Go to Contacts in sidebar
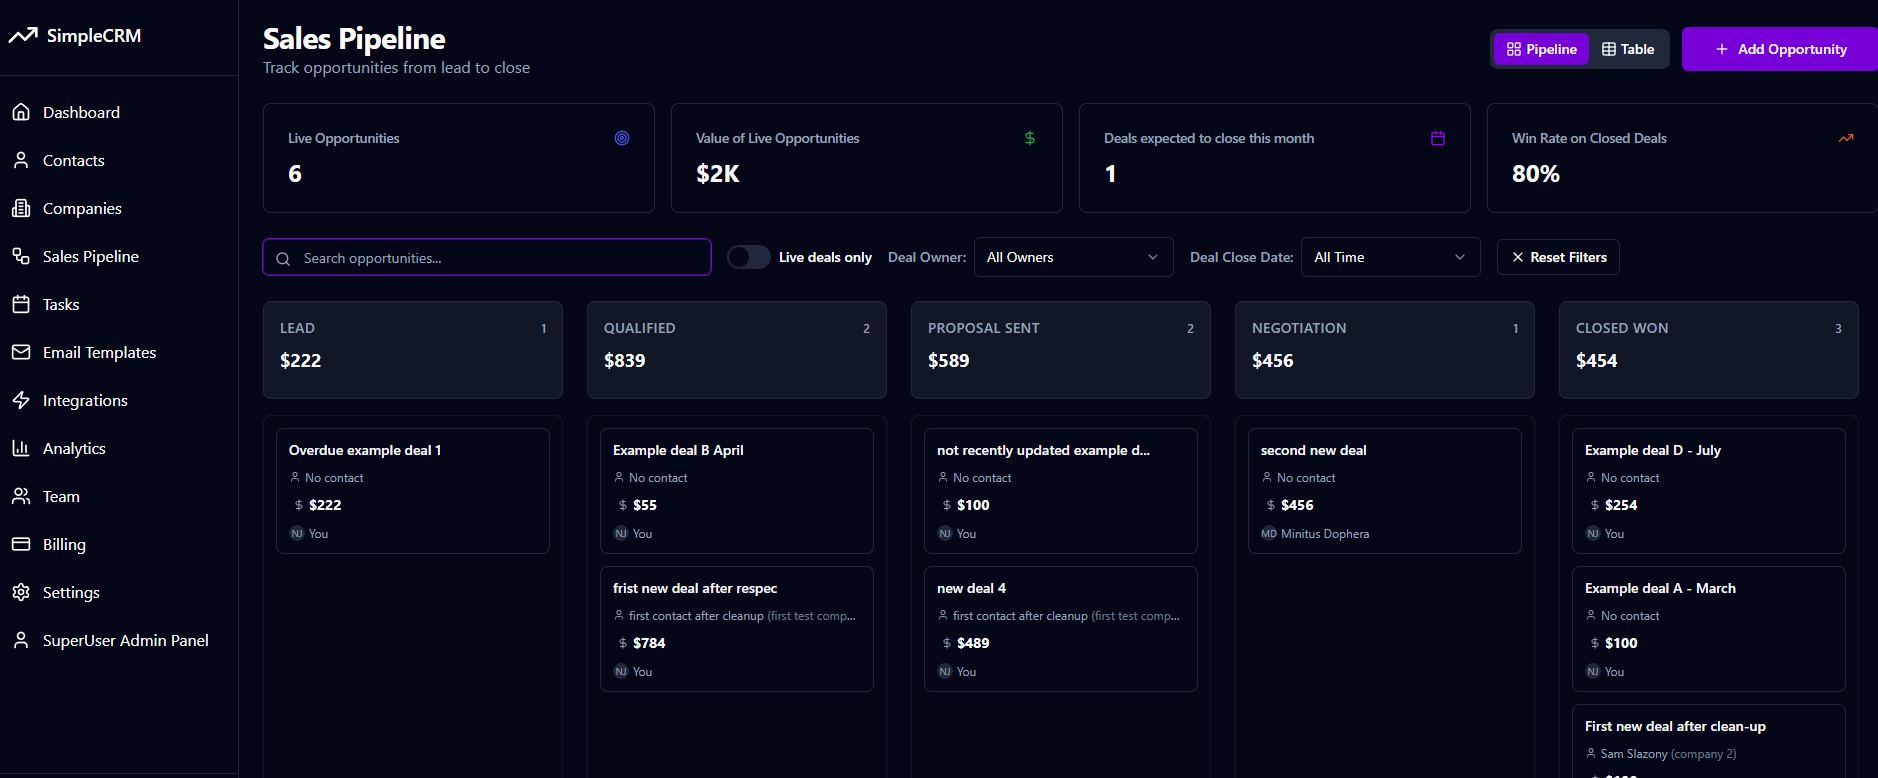 [x=73, y=160]
